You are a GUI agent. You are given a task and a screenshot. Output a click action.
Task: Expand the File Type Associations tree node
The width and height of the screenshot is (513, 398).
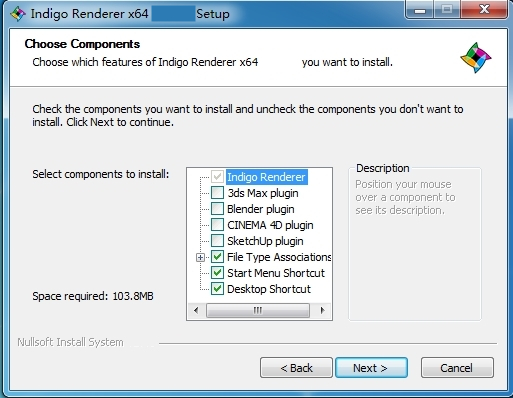click(x=200, y=257)
